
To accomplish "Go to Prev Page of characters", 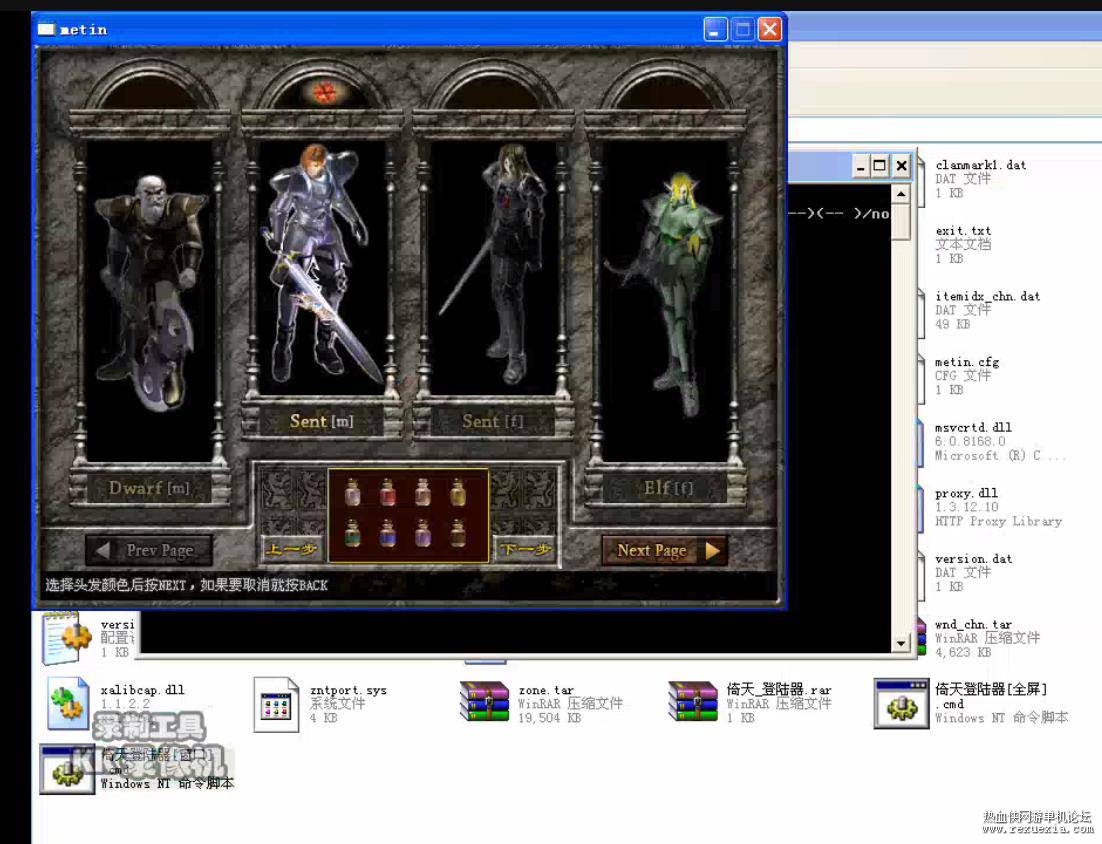I will tap(149, 550).
